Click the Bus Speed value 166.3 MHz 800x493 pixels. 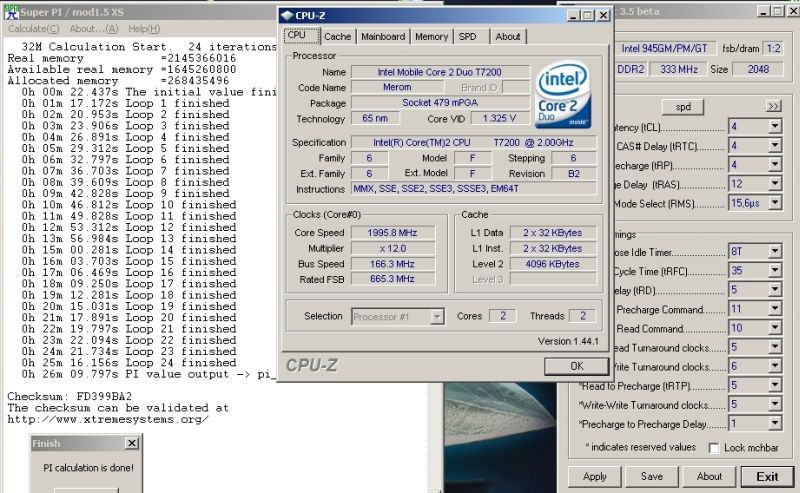tap(392, 264)
